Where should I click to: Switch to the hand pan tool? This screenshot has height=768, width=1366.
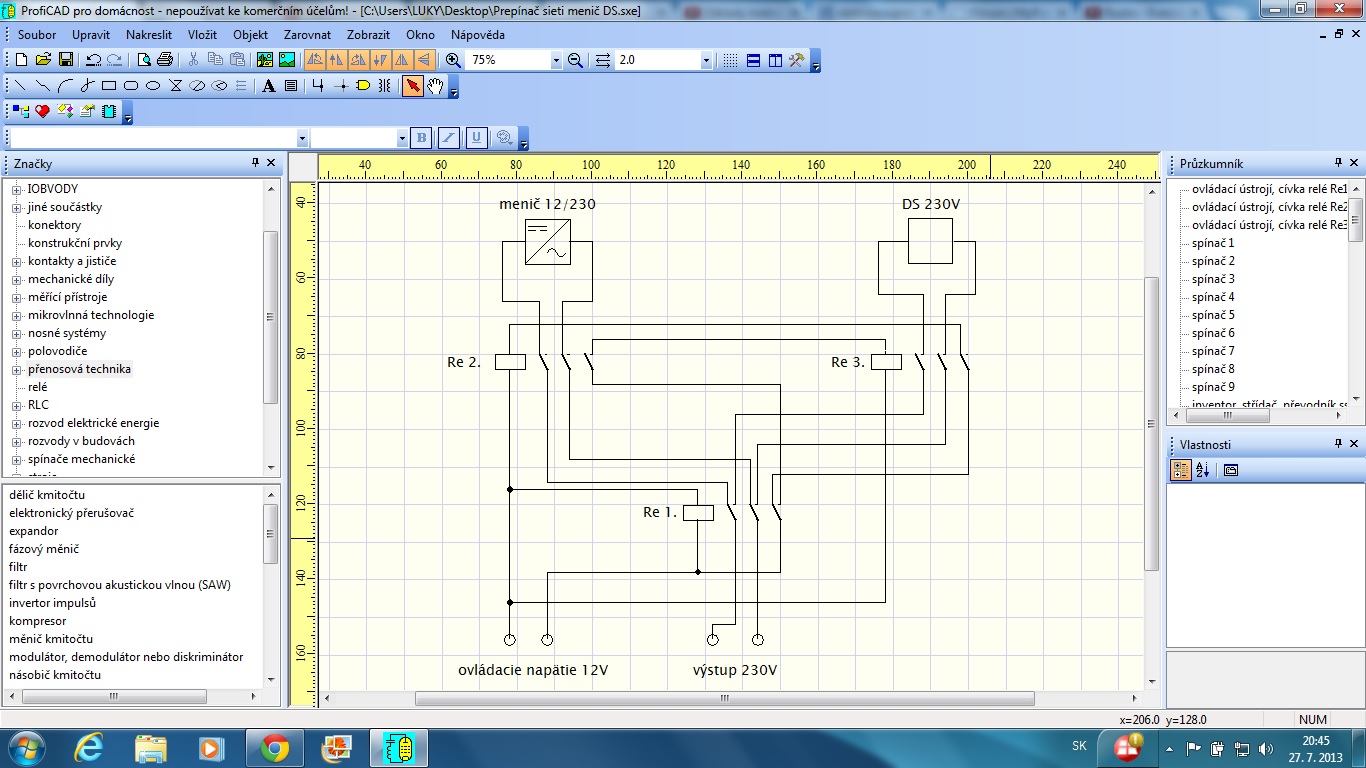coord(435,86)
